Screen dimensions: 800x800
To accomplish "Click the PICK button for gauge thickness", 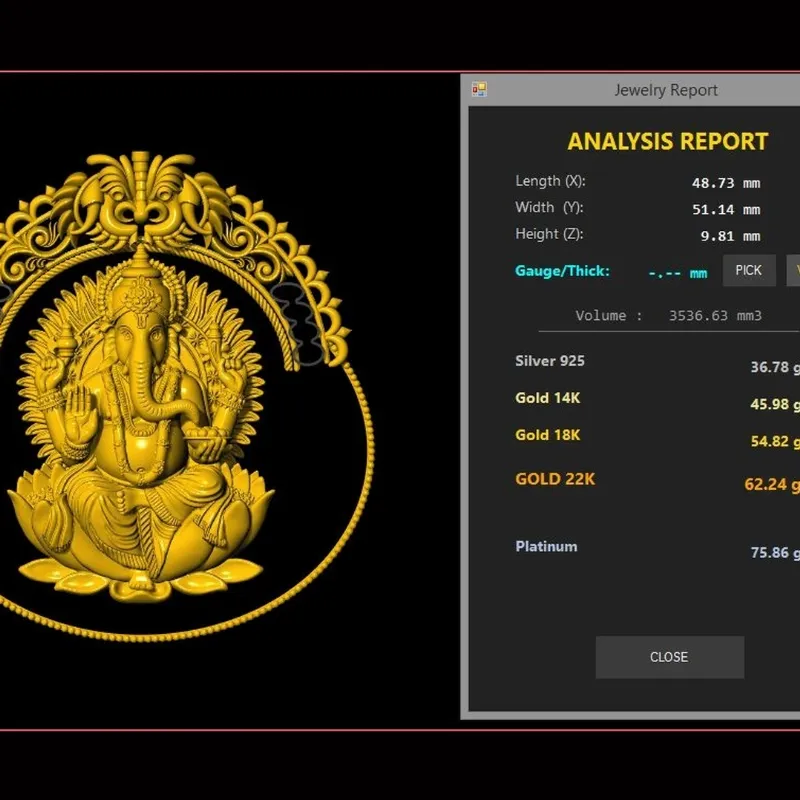I will click(x=749, y=270).
